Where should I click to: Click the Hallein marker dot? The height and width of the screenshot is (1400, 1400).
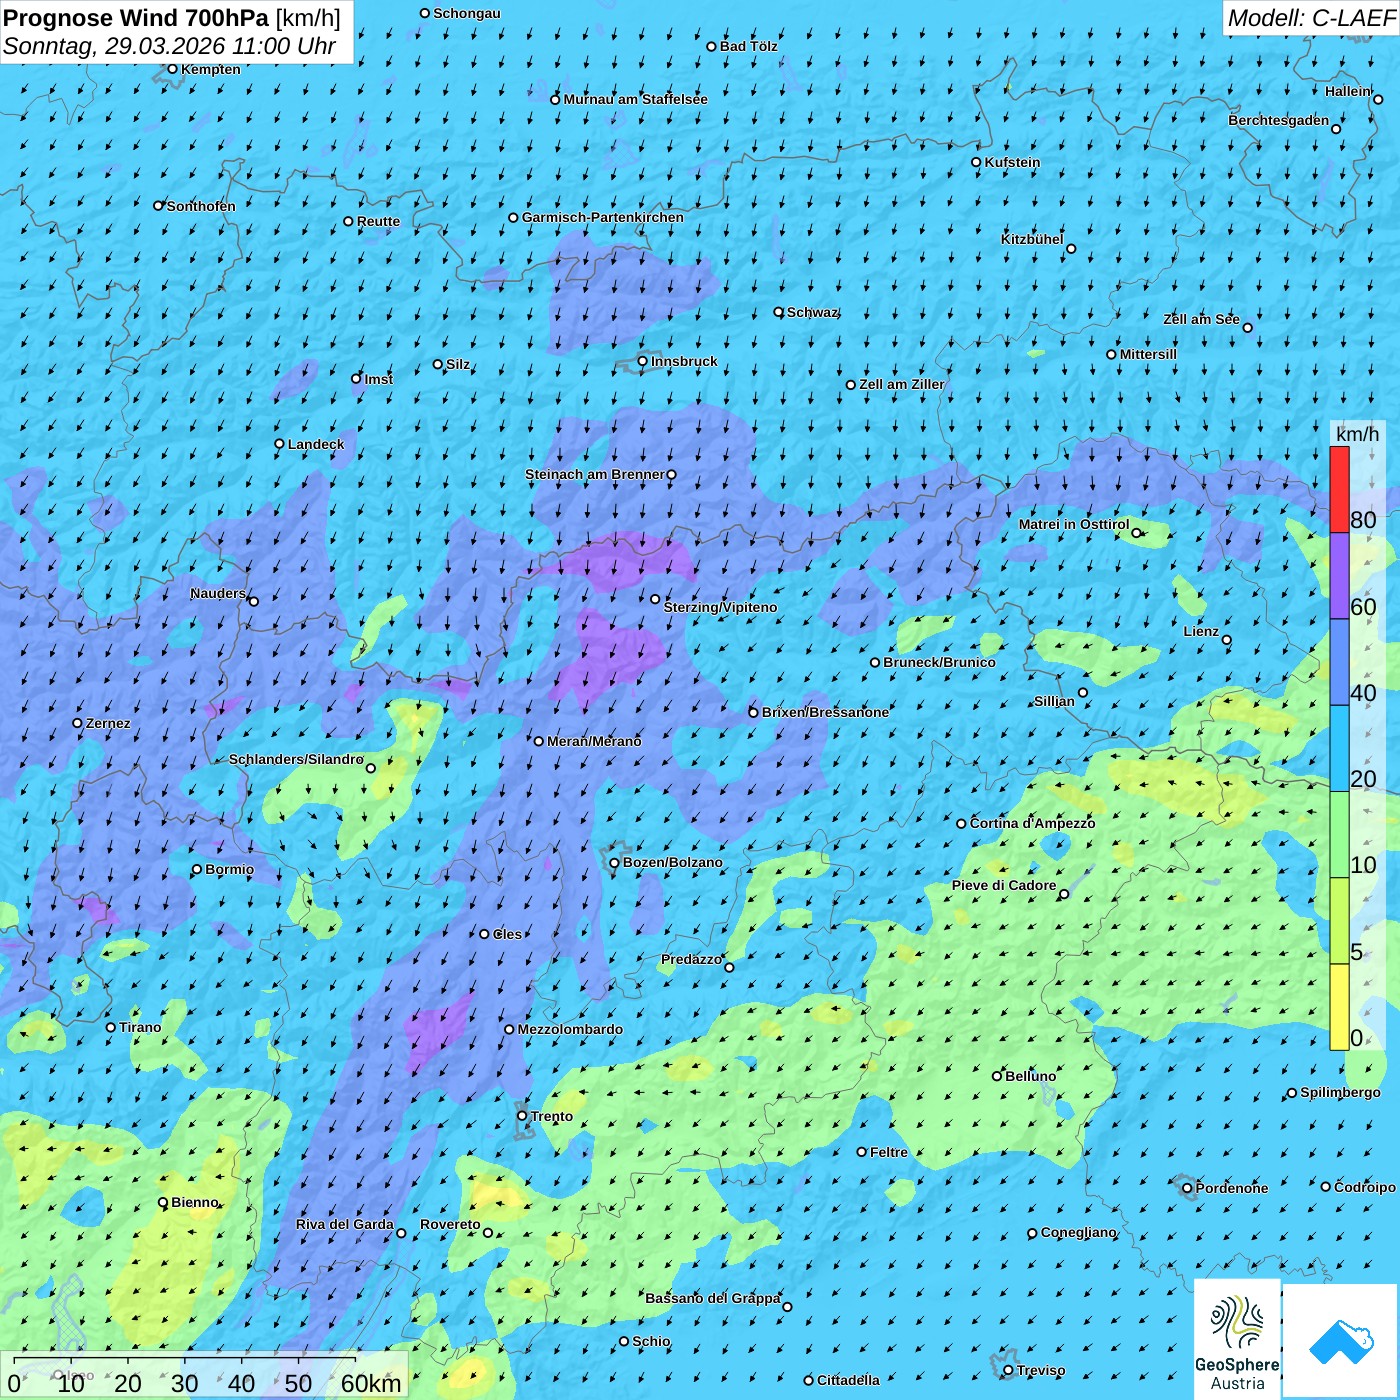pos(1378,99)
